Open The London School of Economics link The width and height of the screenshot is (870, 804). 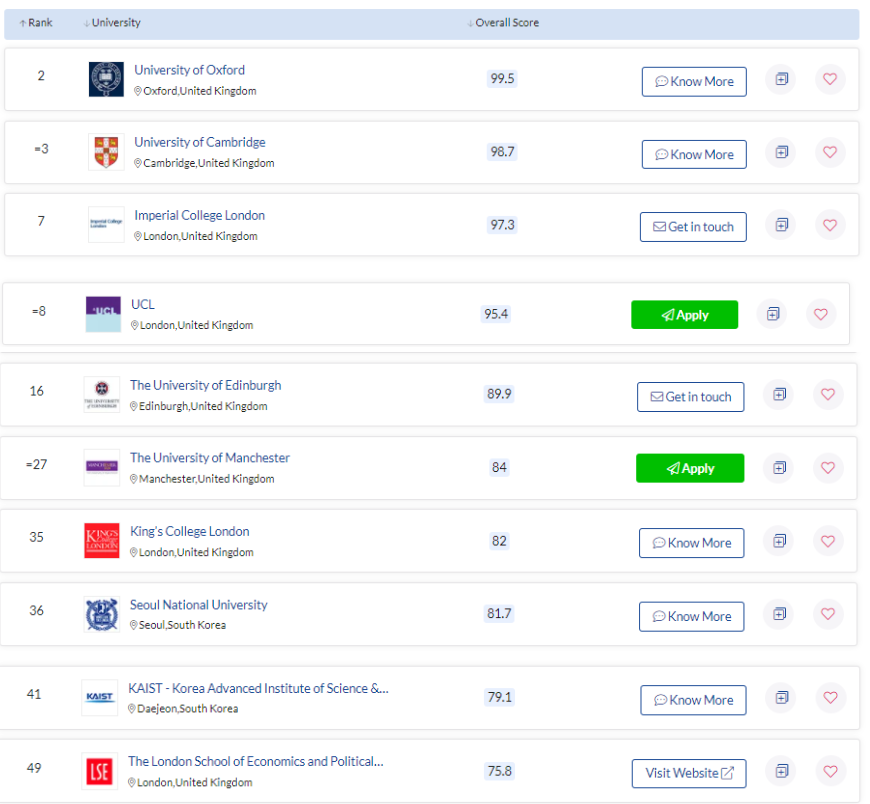256,761
